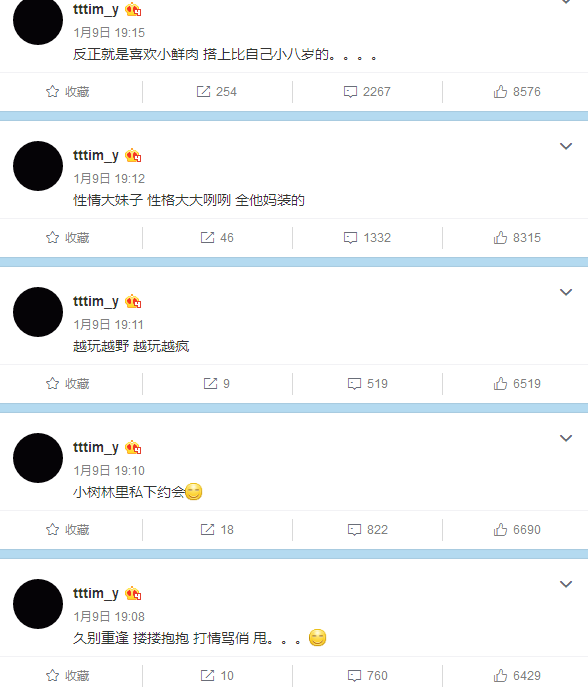Favorite the 19:12 post via the star icon

pyautogui.click(x=68, y=238)
